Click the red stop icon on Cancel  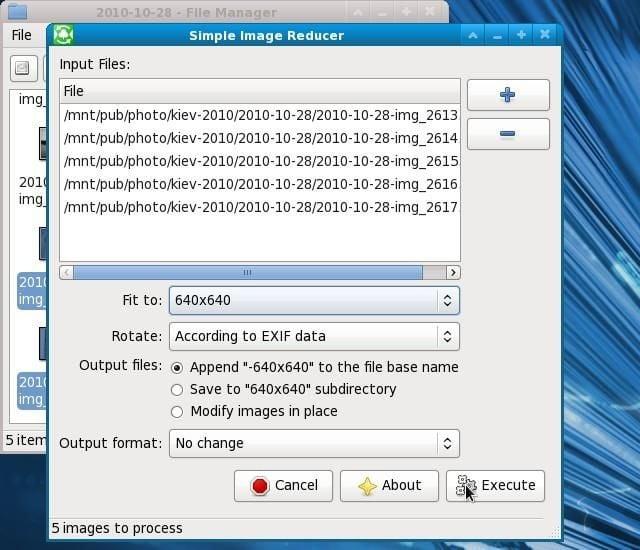coord(260,486)
